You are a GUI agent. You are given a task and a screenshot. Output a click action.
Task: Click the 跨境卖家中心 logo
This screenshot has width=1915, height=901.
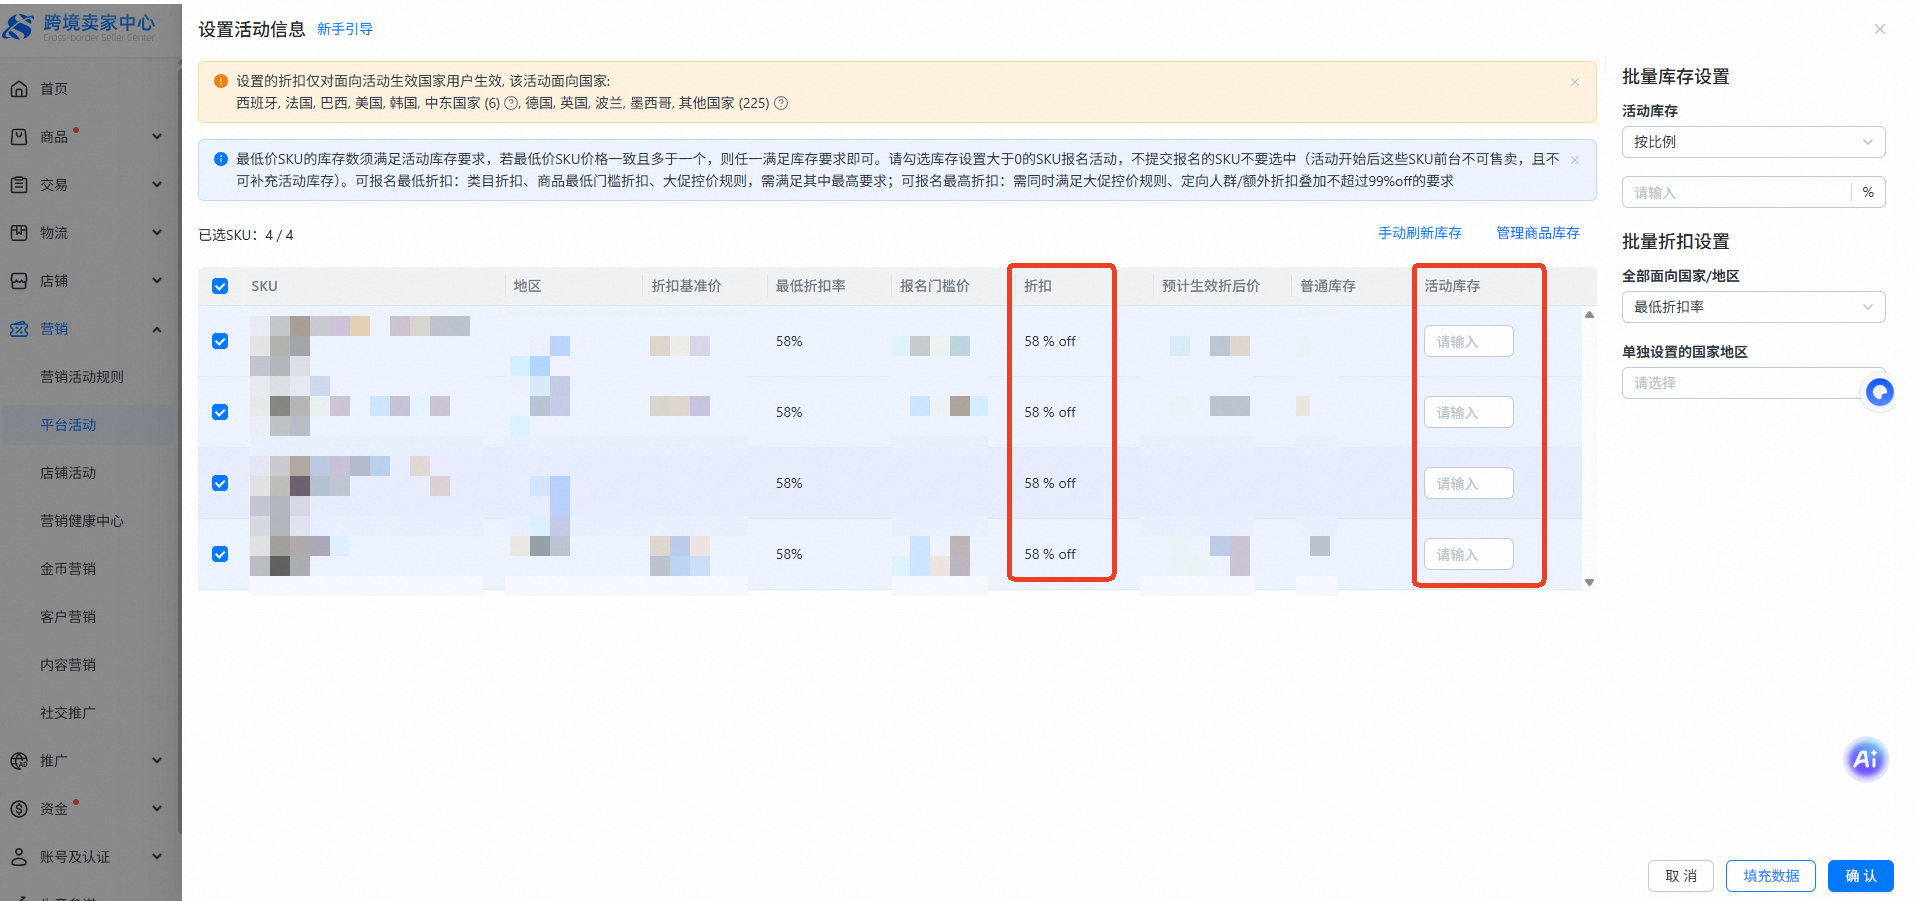[x=80, y=27]
